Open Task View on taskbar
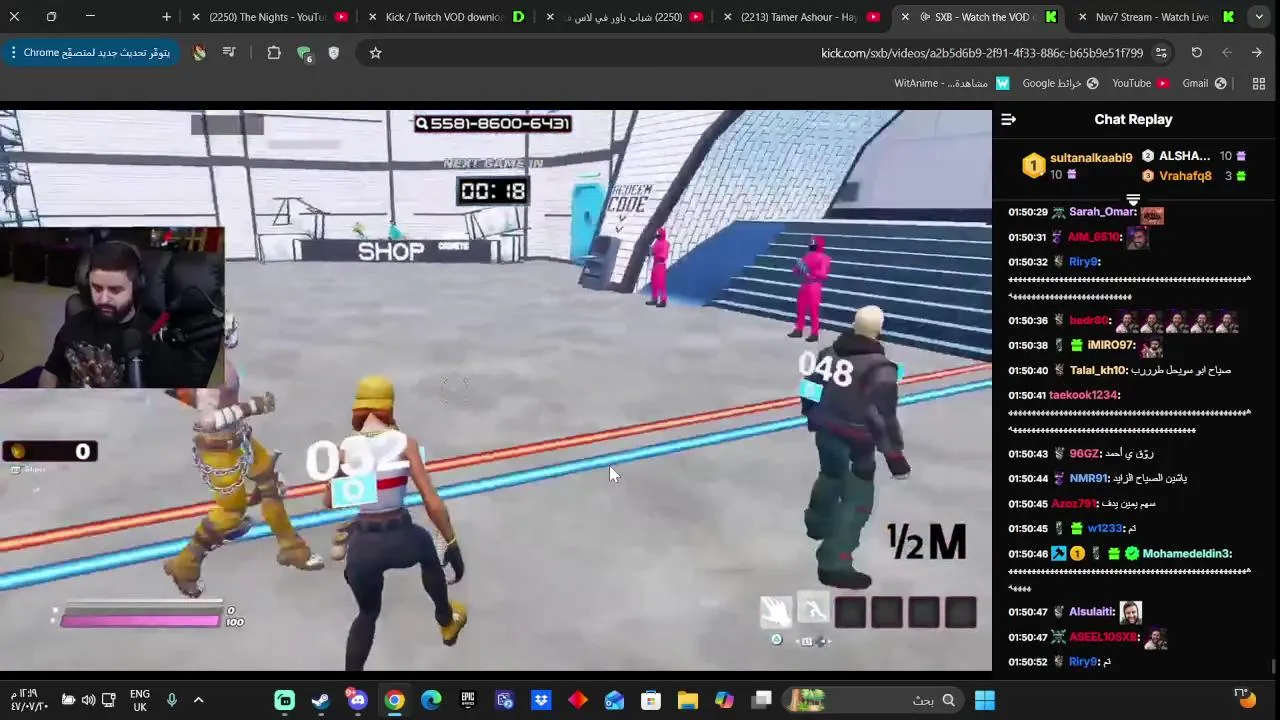1280x720 pixels. pos(762,700)
